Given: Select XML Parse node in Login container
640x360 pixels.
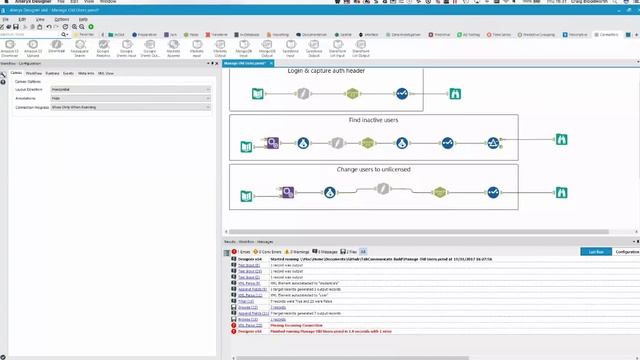Looking at the screenshot, I should coord(353,94).
